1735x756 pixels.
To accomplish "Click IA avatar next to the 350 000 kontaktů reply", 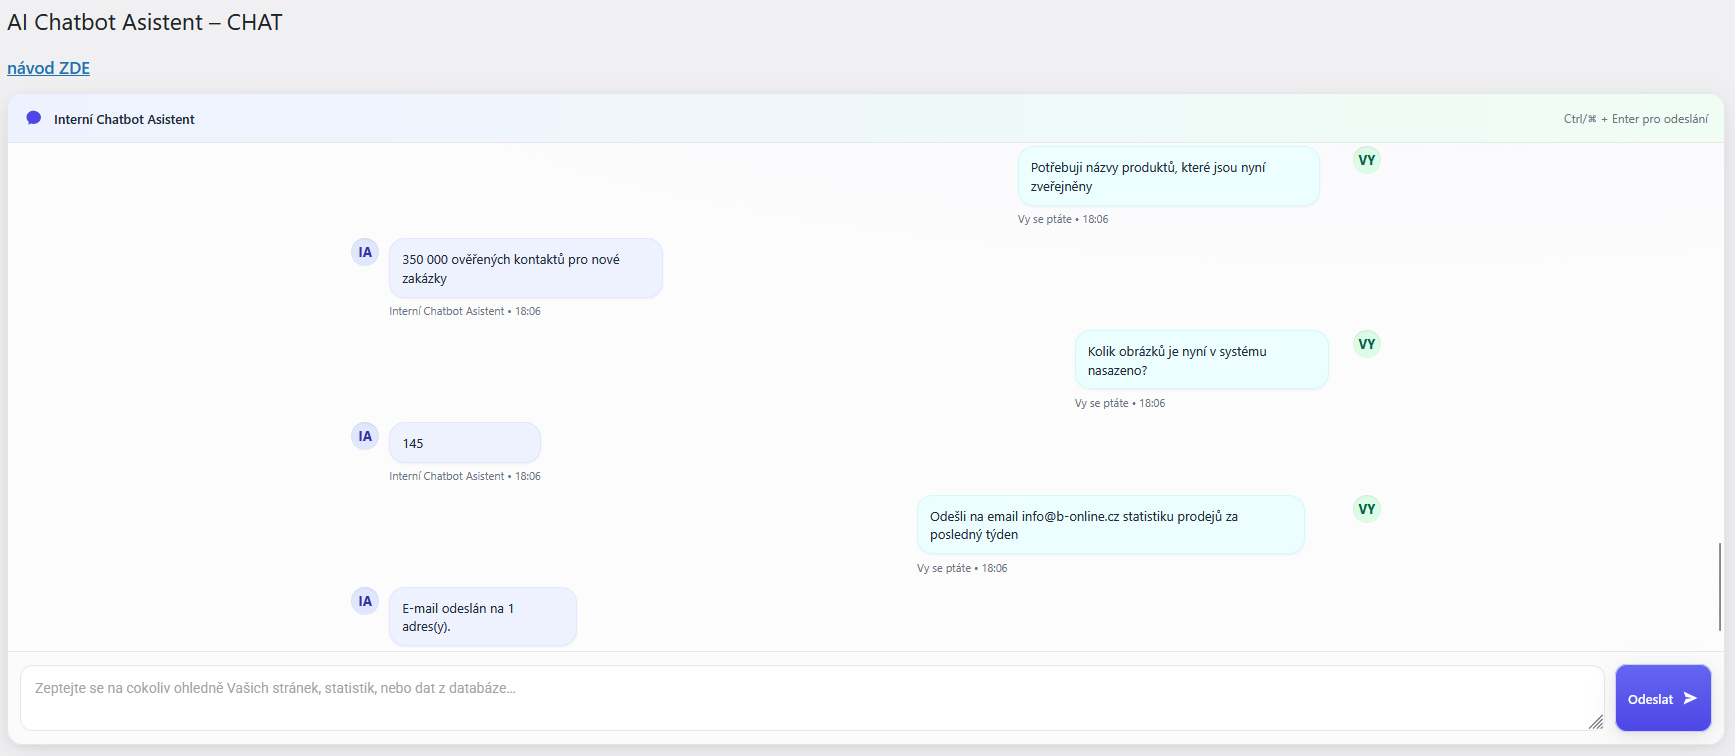I will (x=365, y=252).
